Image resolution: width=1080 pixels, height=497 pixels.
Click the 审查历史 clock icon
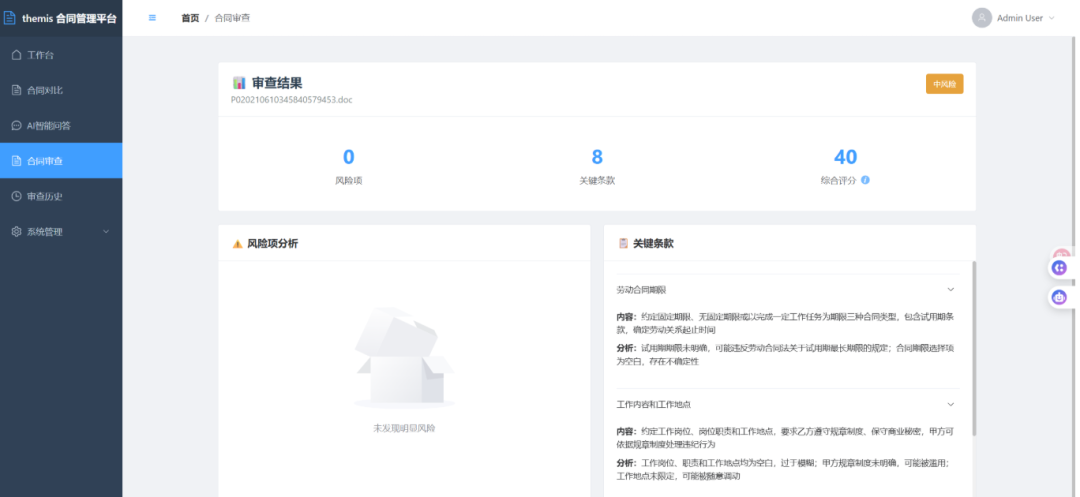tap(17, 196)
